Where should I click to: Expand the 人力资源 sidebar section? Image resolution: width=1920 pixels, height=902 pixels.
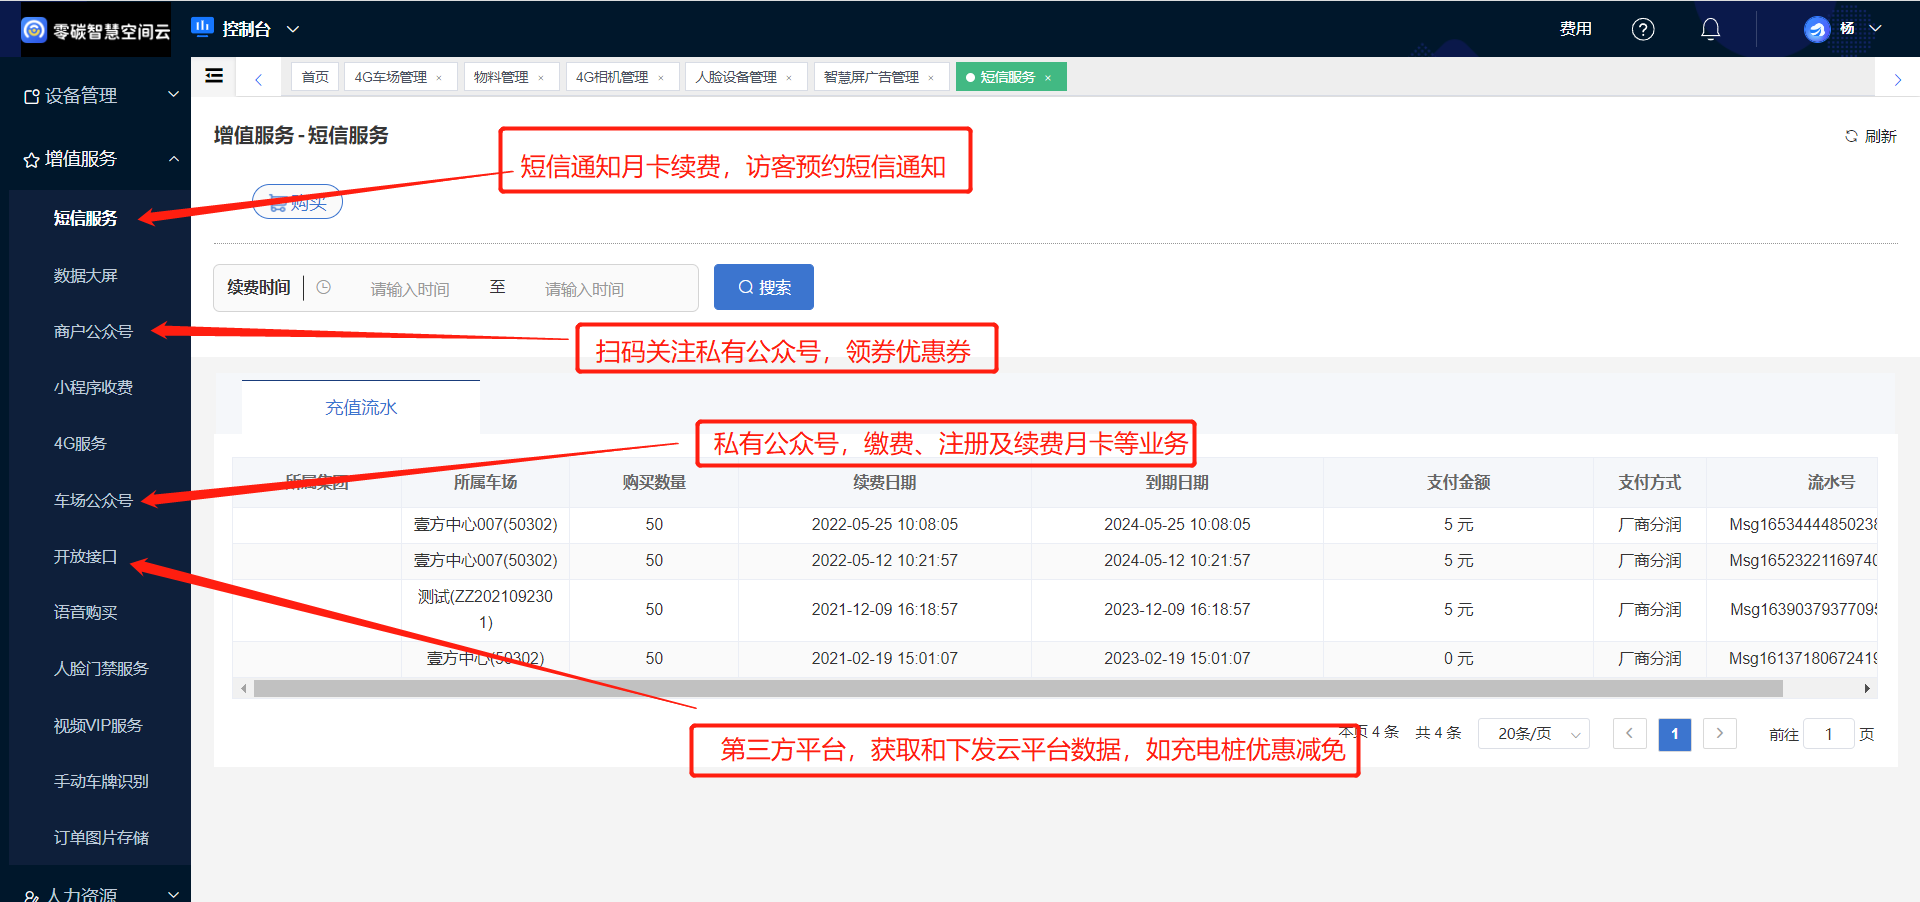95,893
